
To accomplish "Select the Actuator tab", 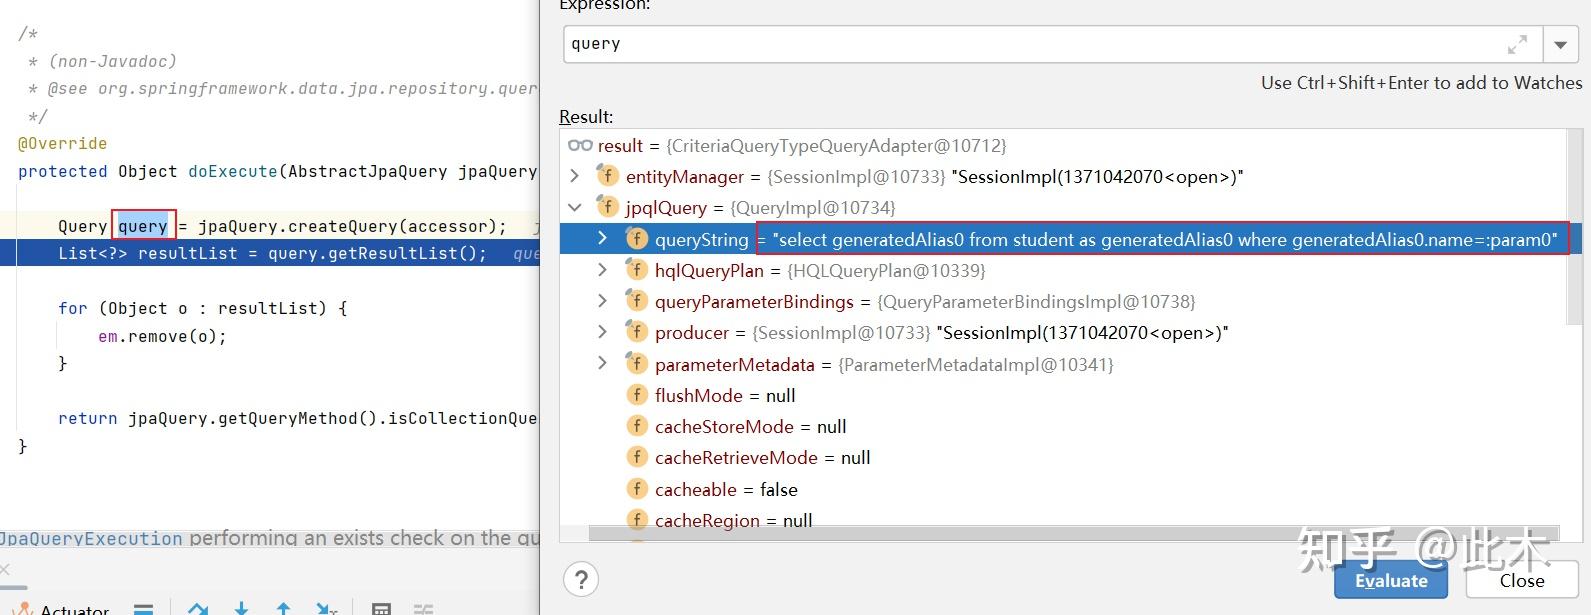I will 61,608.
